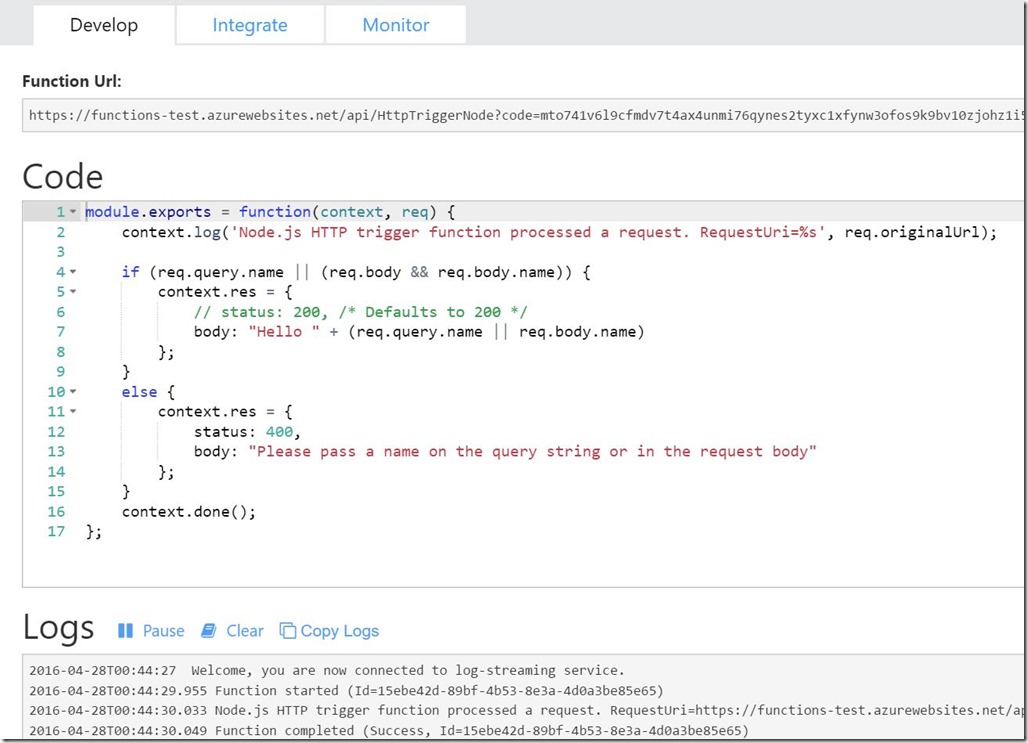Fold the else block at line 10
Image resolution: width=1028 pixels, height=743 pixels.
73,392
